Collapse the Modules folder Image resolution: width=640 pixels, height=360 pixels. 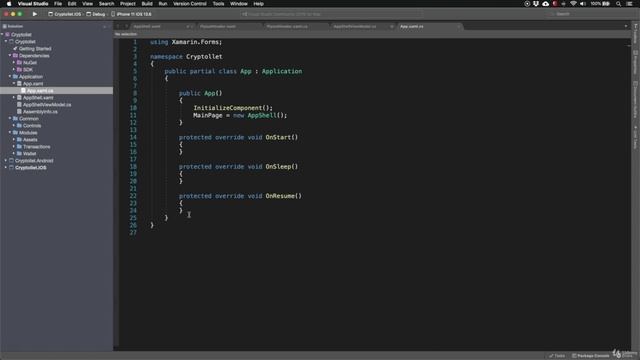pos(10,132)
